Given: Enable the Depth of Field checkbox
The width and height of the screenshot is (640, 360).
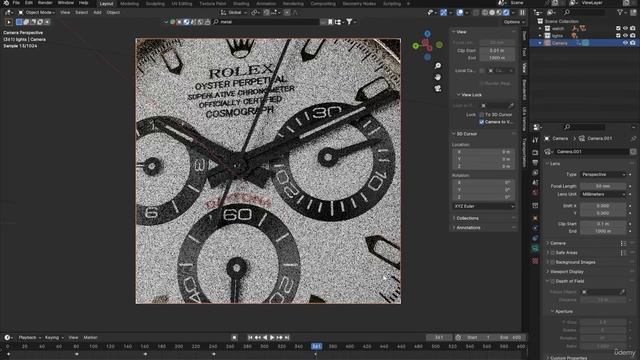Looking at the screenshot, I should pyautogui.click(x=553, y=281).
